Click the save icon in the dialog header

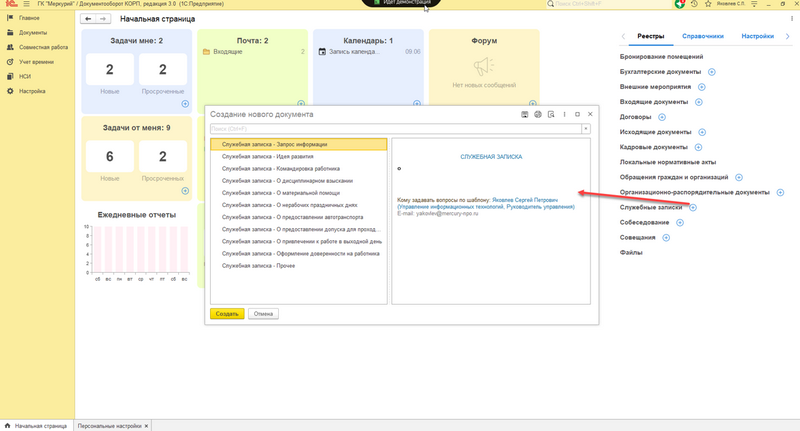525,115
